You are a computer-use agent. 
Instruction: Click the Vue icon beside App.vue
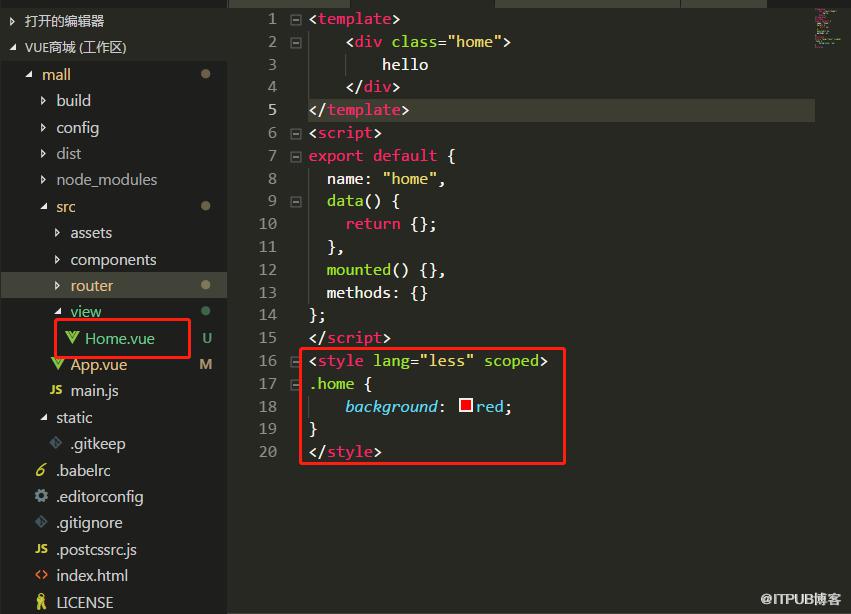57,363
